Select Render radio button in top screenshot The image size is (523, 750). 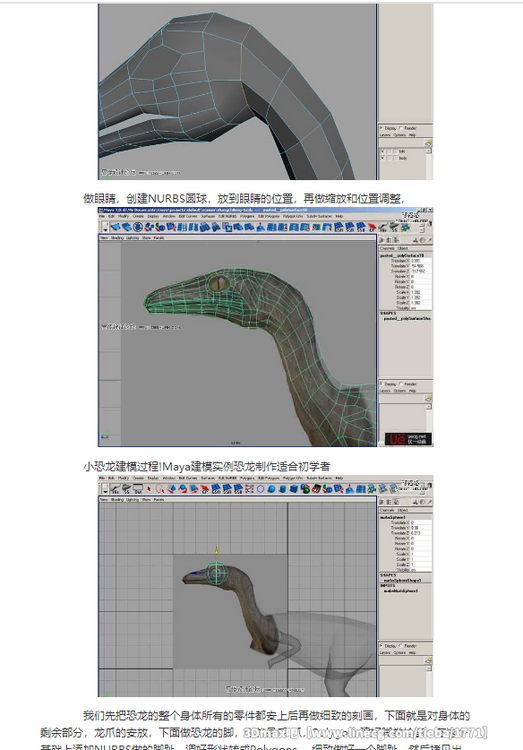pyautogui.click(x=401, y=128)
